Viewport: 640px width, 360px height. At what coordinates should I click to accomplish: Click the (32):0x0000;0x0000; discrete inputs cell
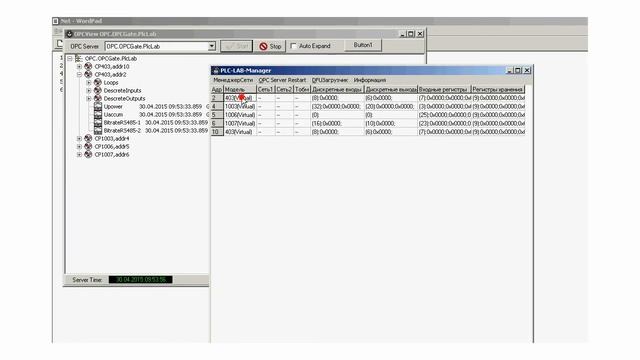coord(337,107)
